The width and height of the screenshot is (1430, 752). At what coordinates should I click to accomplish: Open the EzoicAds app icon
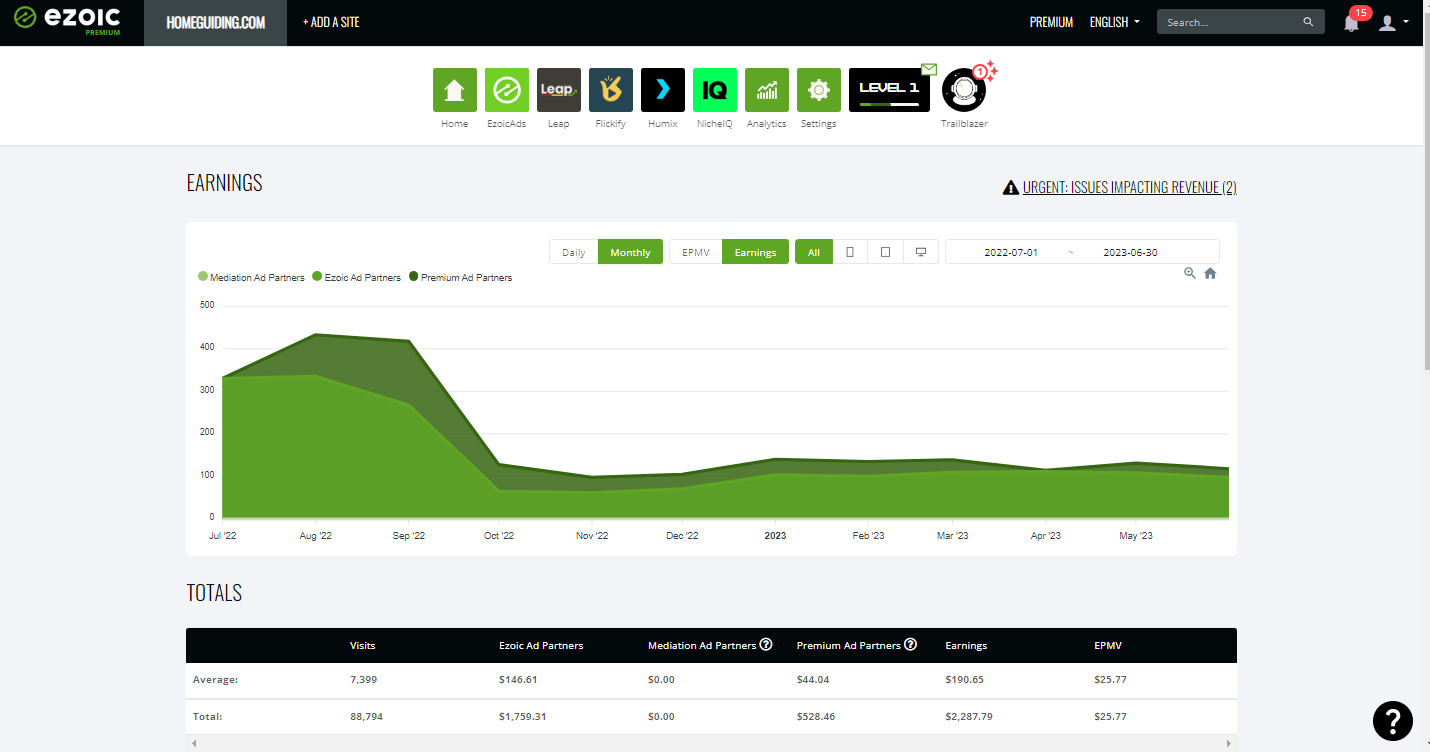507,90
